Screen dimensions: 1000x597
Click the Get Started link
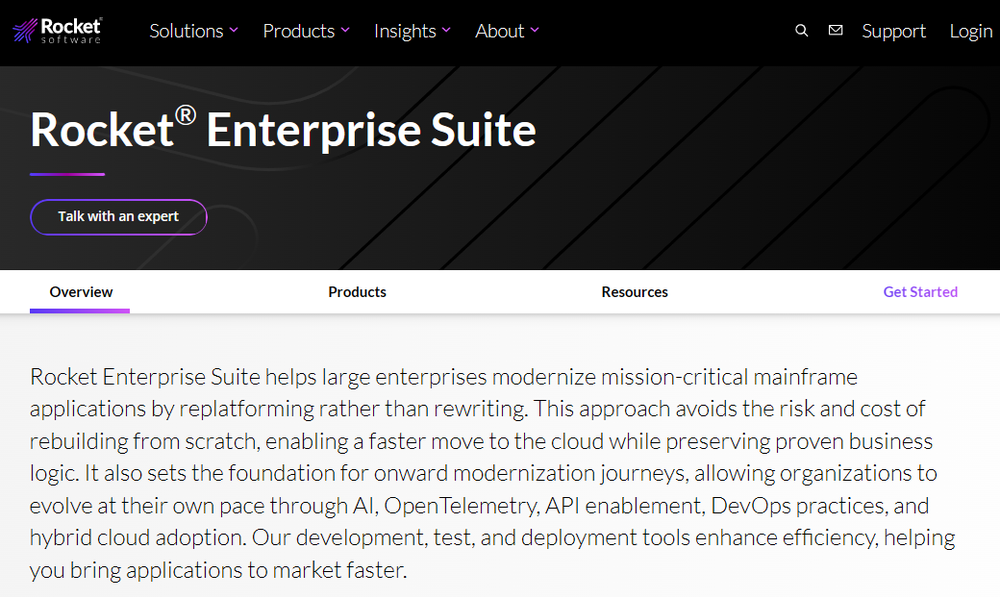tap(920, 291)
